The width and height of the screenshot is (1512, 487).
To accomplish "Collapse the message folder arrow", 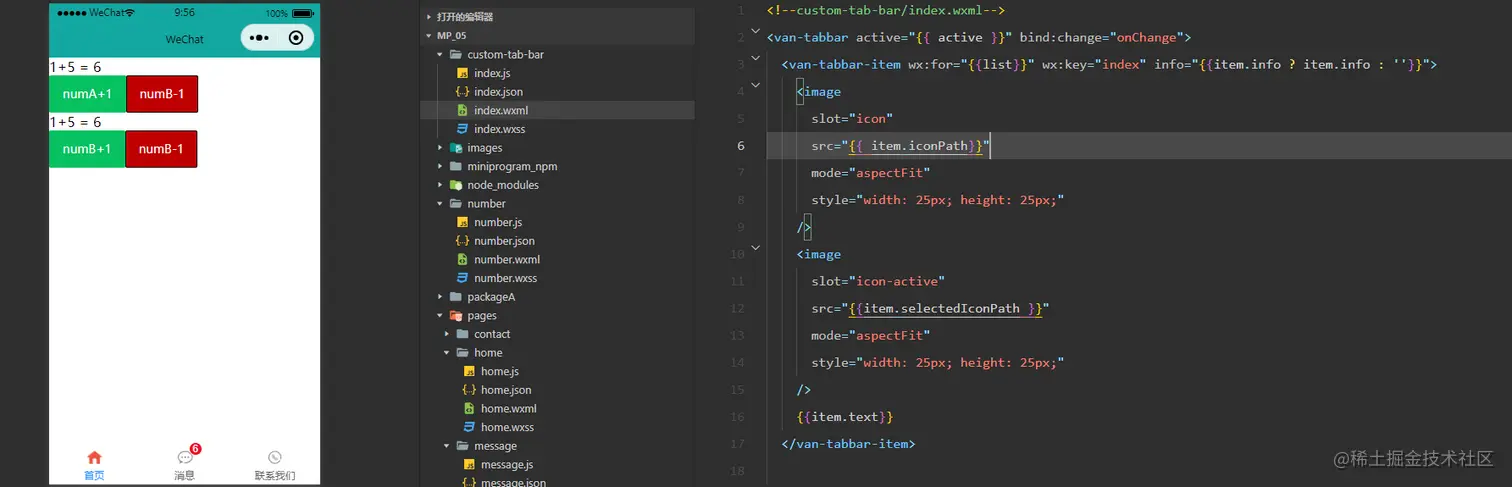I will 447,446.
